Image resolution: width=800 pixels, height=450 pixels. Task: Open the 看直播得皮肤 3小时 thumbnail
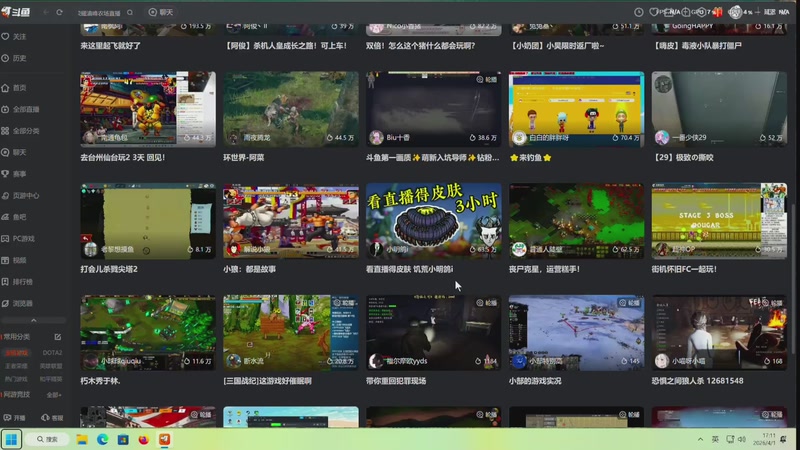pos(434,221)
